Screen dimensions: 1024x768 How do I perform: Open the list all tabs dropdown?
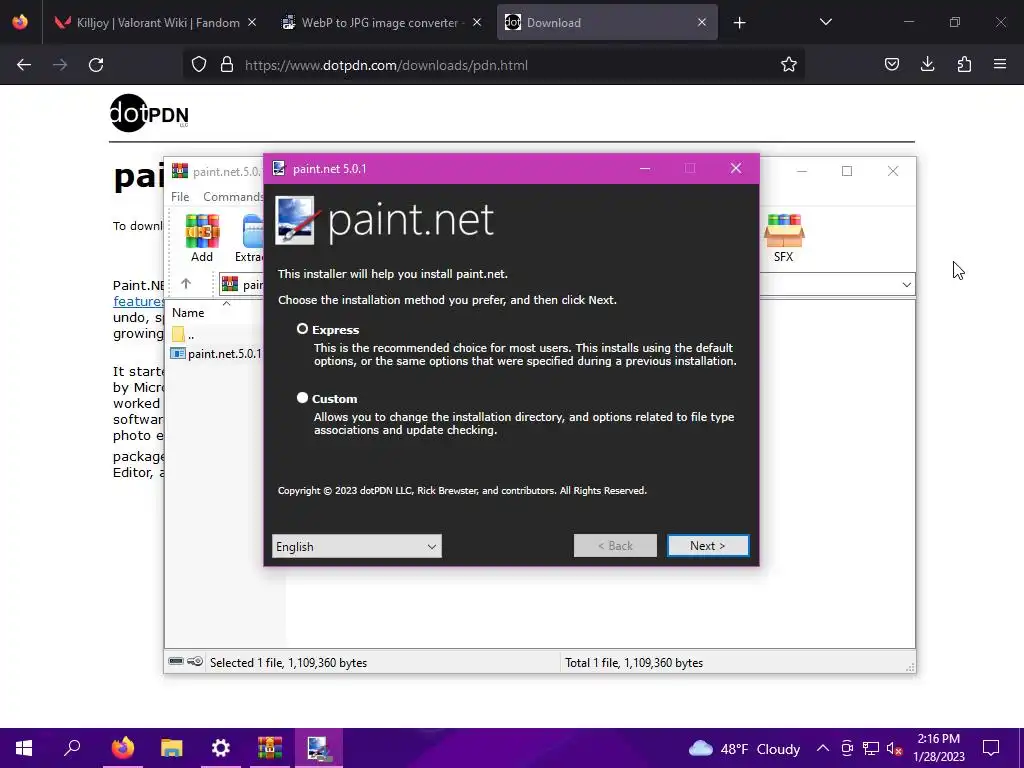pos(825,23)
